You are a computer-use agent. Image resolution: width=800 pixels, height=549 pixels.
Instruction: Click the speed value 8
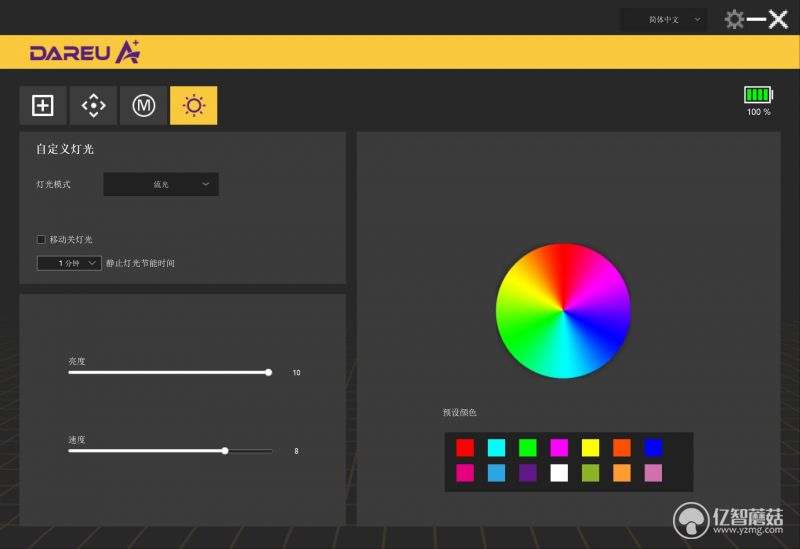click(x=296, y=451)
